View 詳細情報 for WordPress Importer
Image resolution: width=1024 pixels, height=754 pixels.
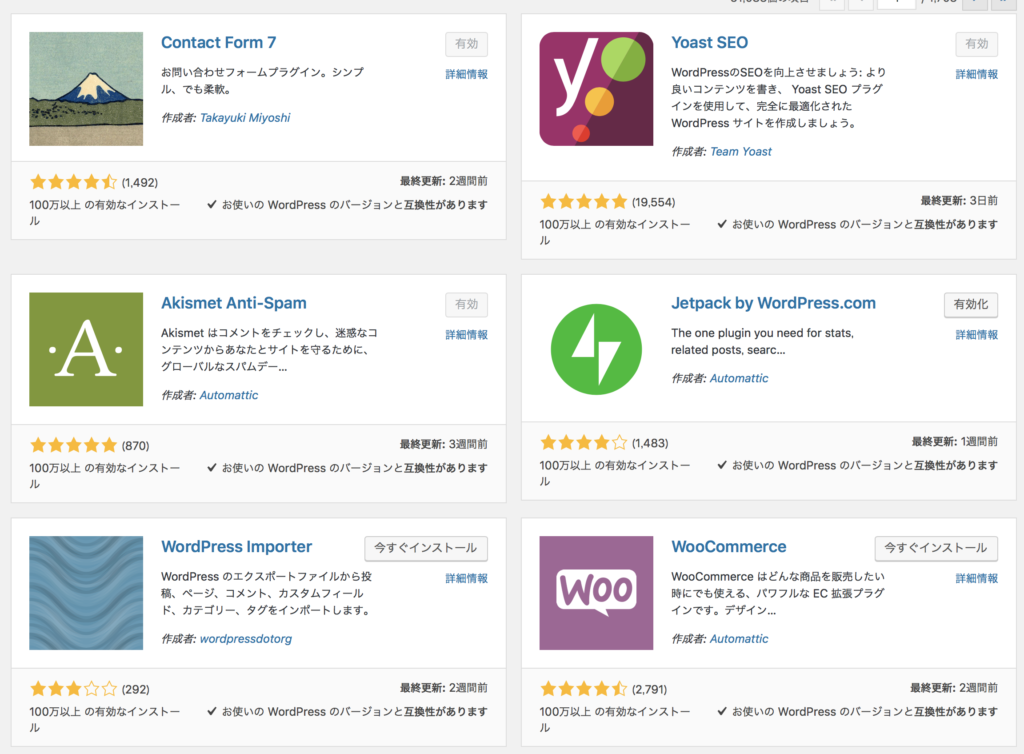(x=466, y=578)
